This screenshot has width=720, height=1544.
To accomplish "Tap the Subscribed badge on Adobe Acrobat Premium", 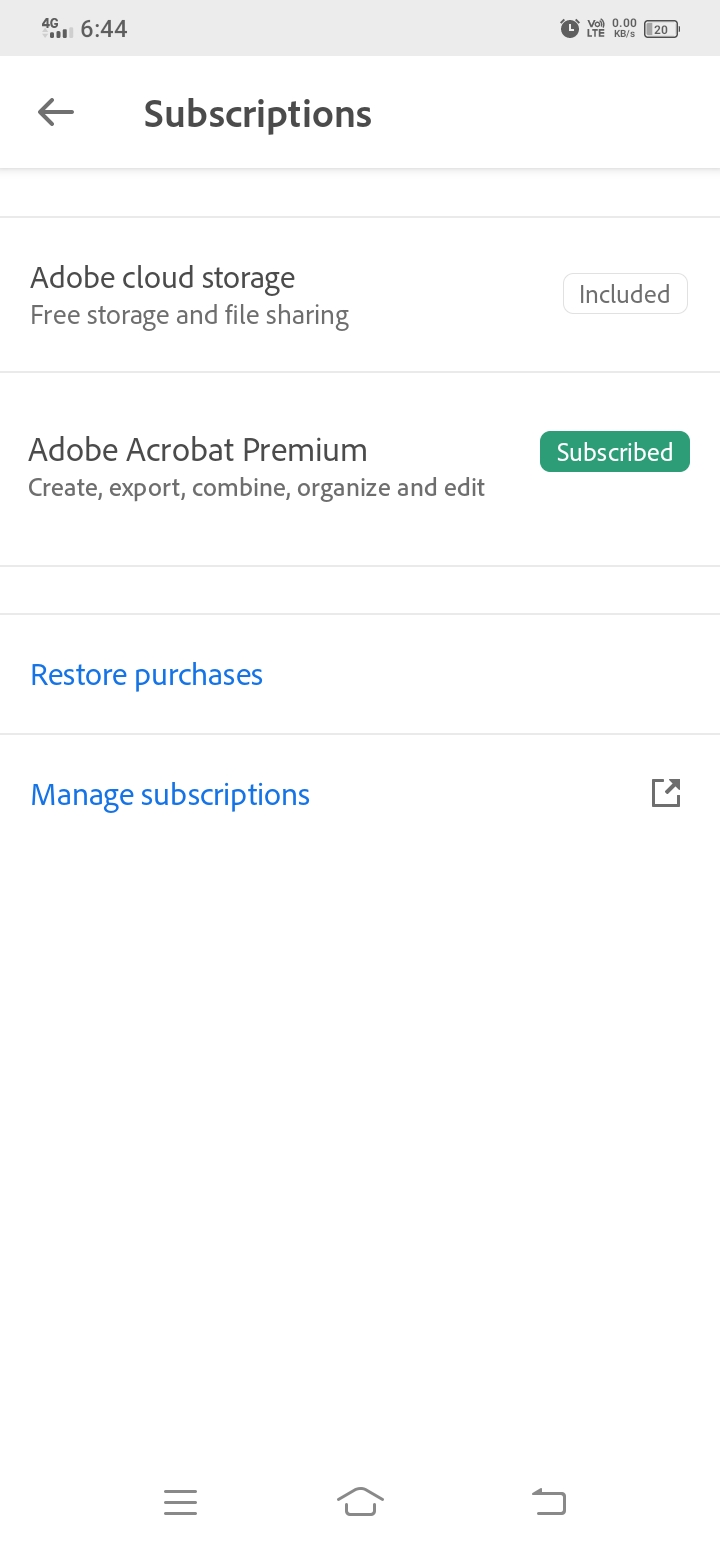I will (x=614, y=451).
